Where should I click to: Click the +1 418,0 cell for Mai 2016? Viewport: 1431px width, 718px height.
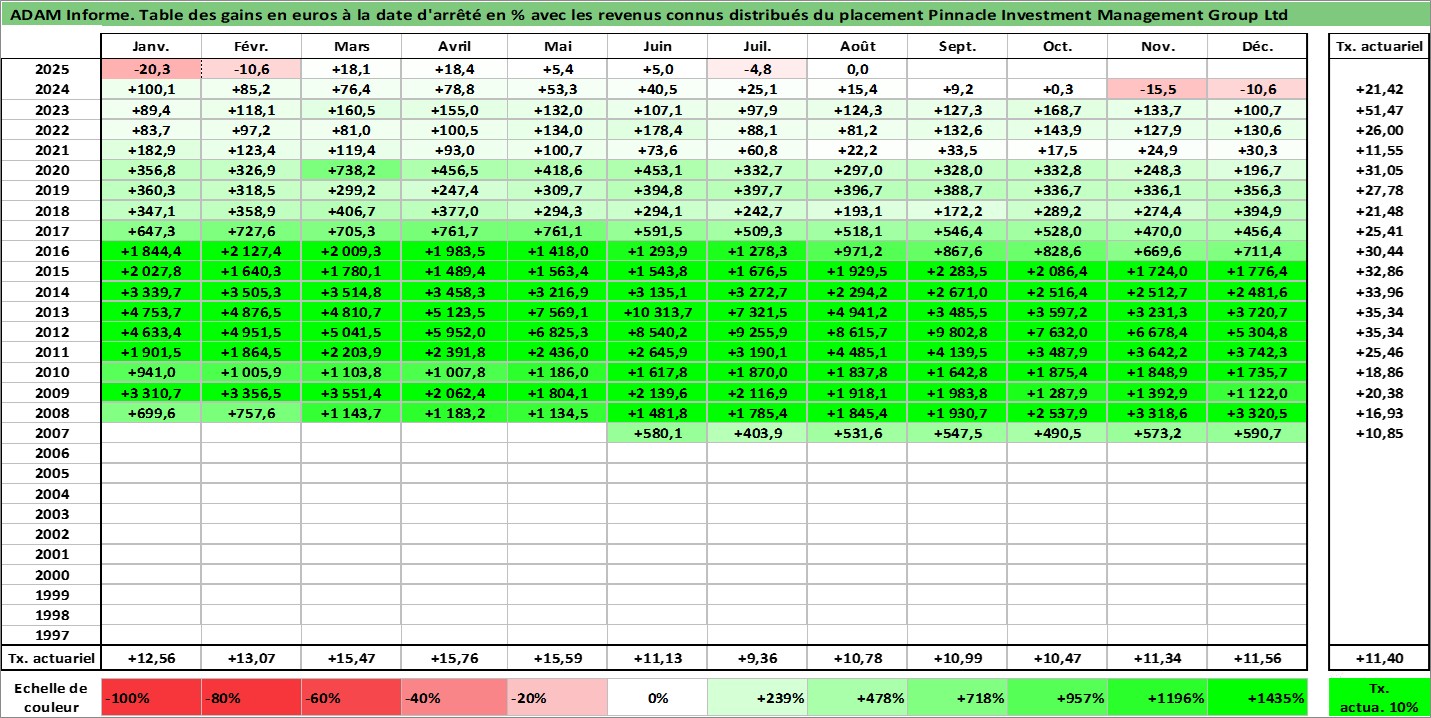click(557, 251)
